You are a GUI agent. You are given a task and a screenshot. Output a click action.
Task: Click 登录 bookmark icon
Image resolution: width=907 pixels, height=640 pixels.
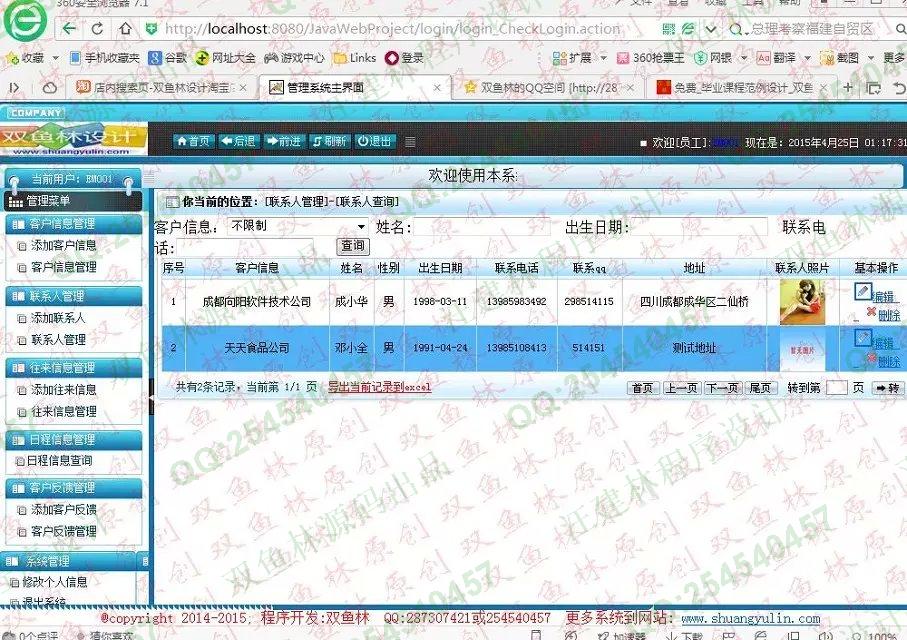tap(405, 58)
